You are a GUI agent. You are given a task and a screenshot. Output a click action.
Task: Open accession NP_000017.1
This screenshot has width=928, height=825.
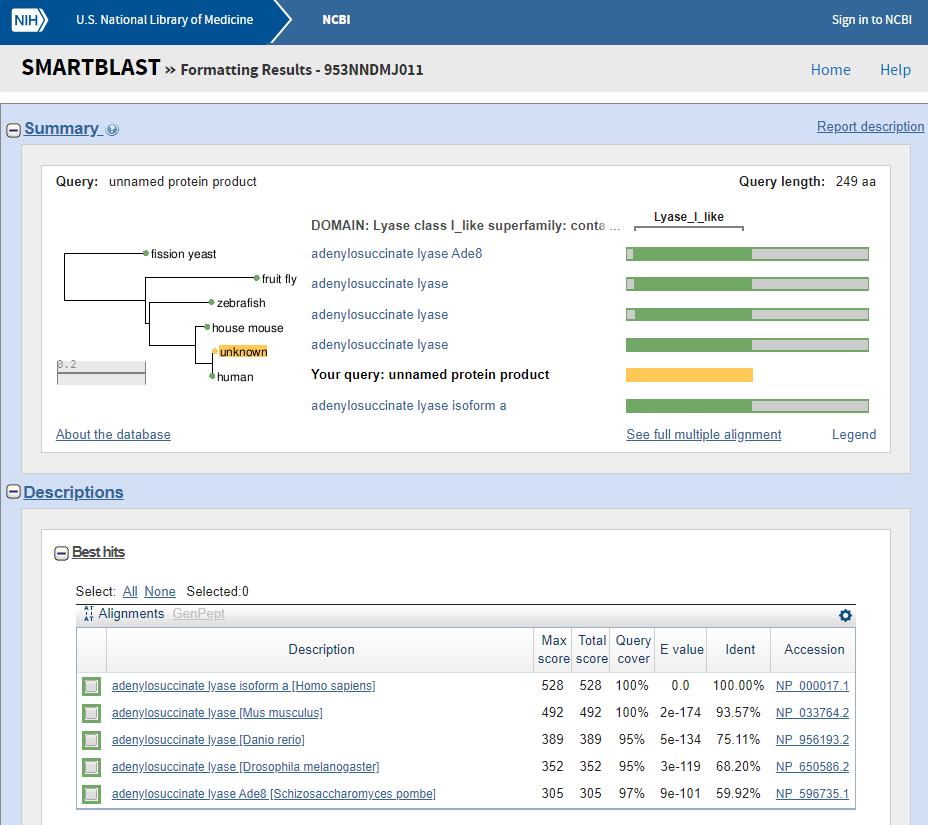(812, 686)
